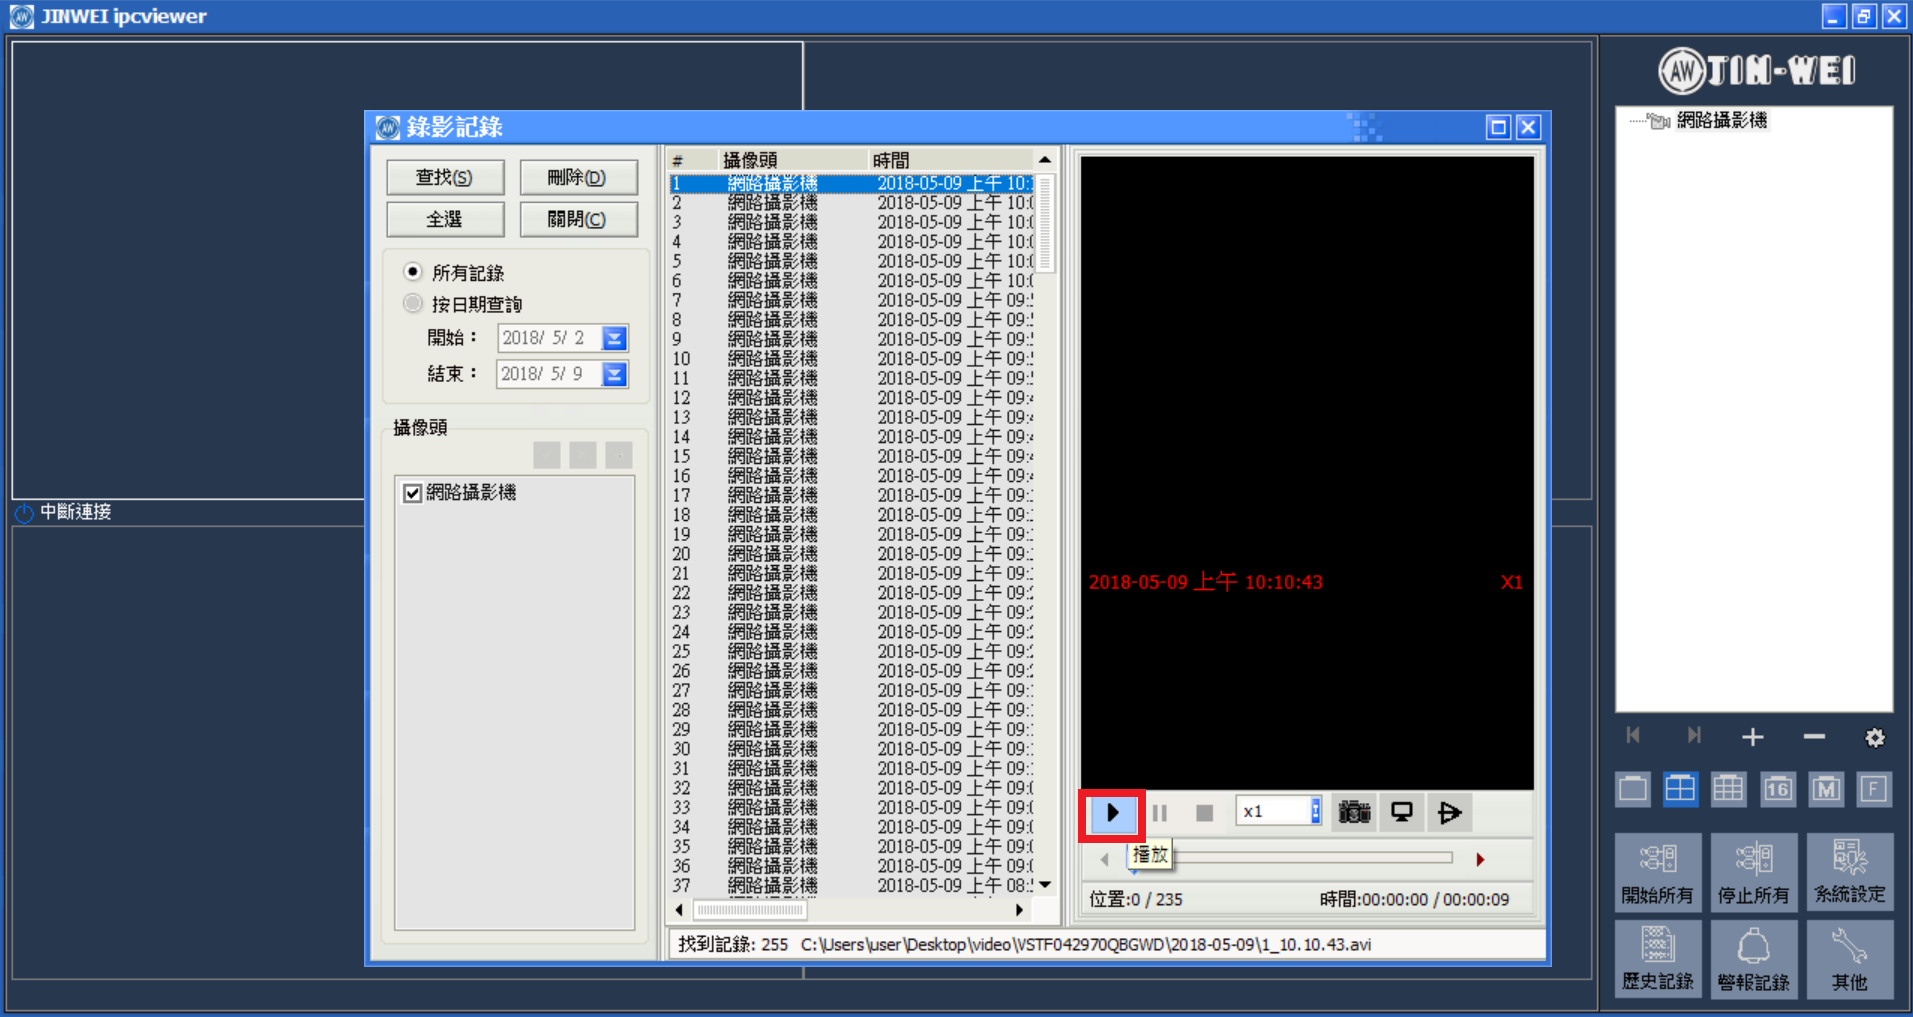Click record list scroll down arrow
The width and height of the screenshot is (1913, 1017).
point(1045,885)
